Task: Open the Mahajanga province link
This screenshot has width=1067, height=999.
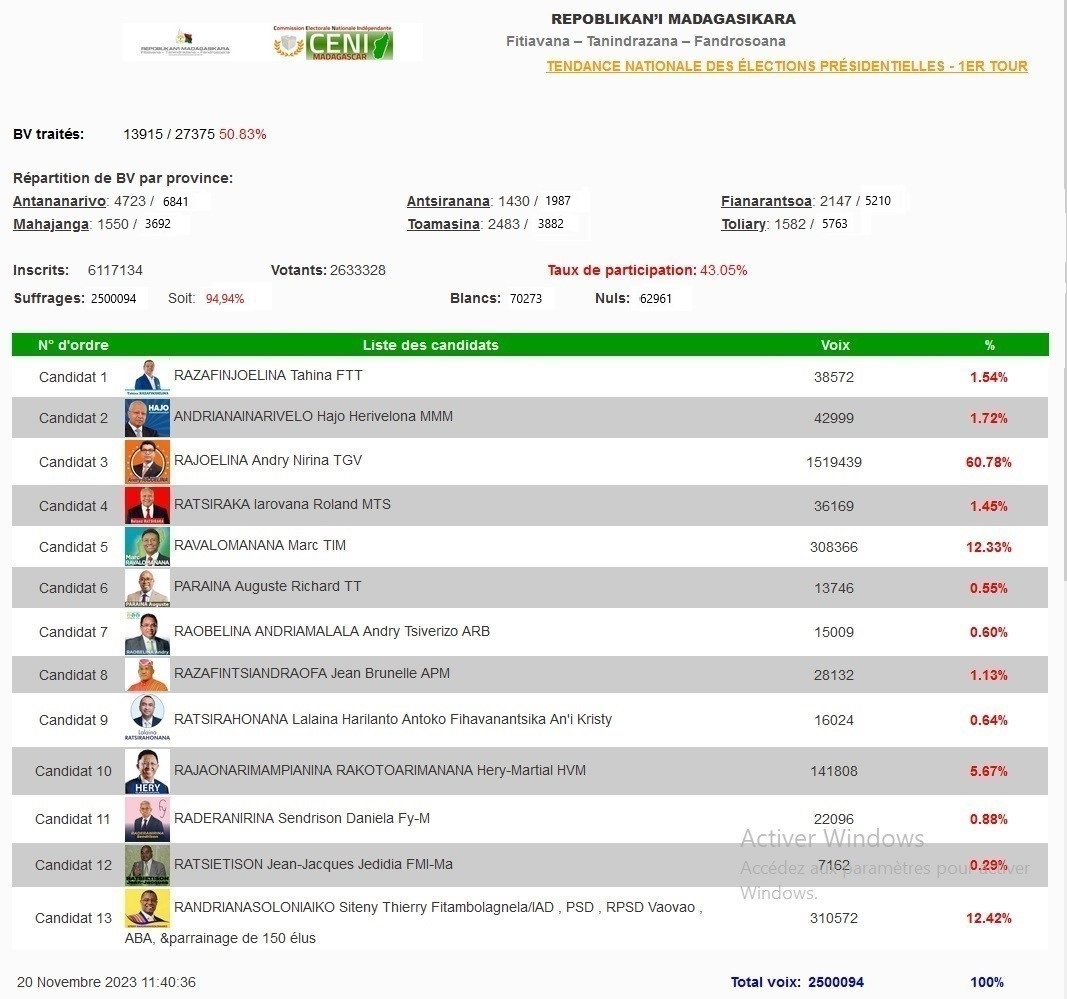Action: (x=51, y=225)
